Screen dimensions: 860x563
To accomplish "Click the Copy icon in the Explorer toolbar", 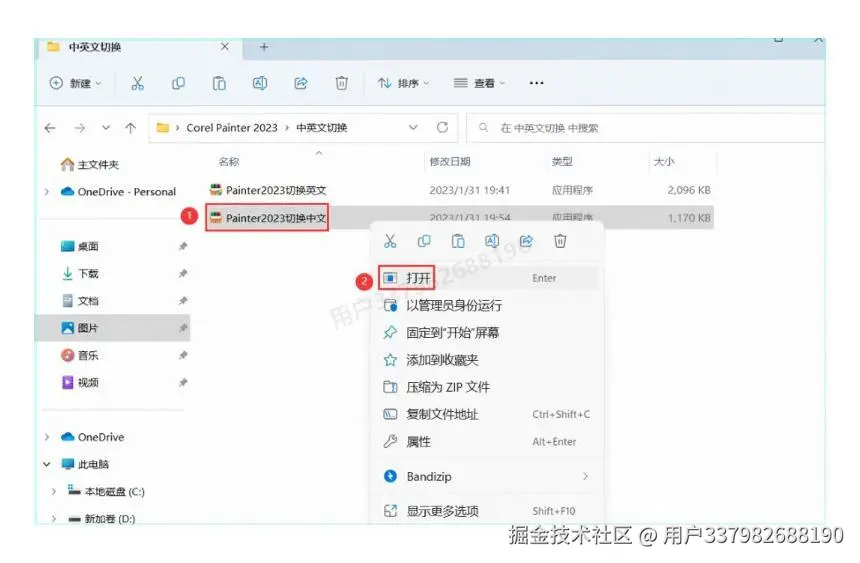I will (178, 83).
